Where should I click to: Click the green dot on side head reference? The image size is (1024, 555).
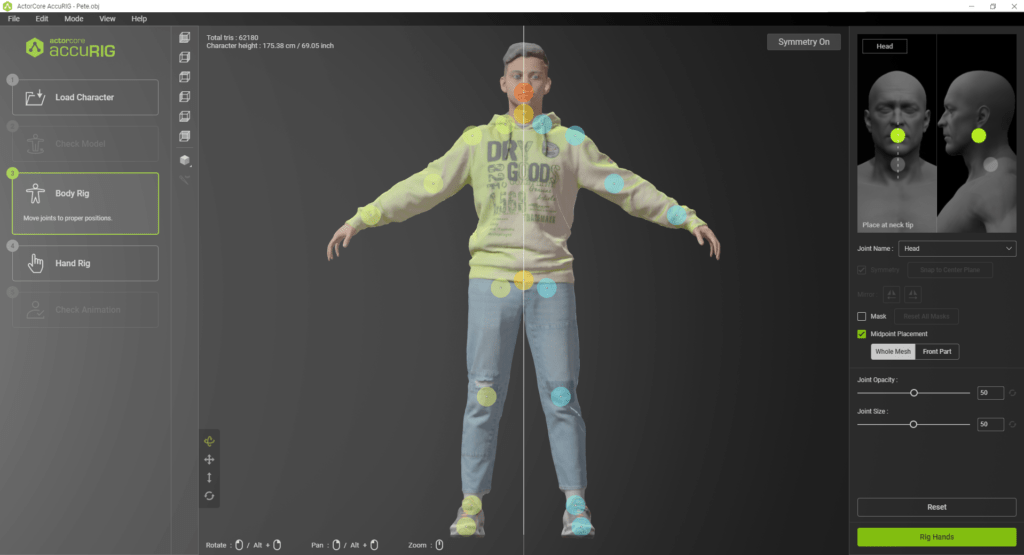pyautogui.click(x=978, y=135)
